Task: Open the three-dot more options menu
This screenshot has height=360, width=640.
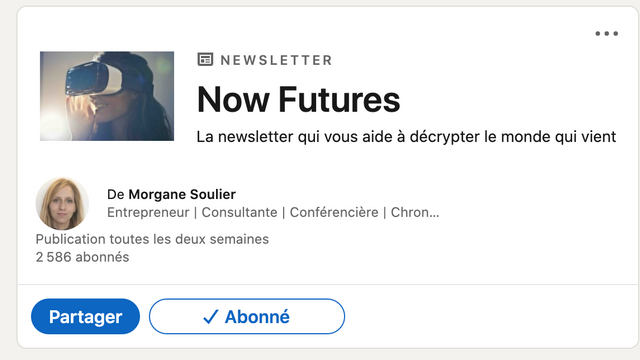Action: (606, 33)
